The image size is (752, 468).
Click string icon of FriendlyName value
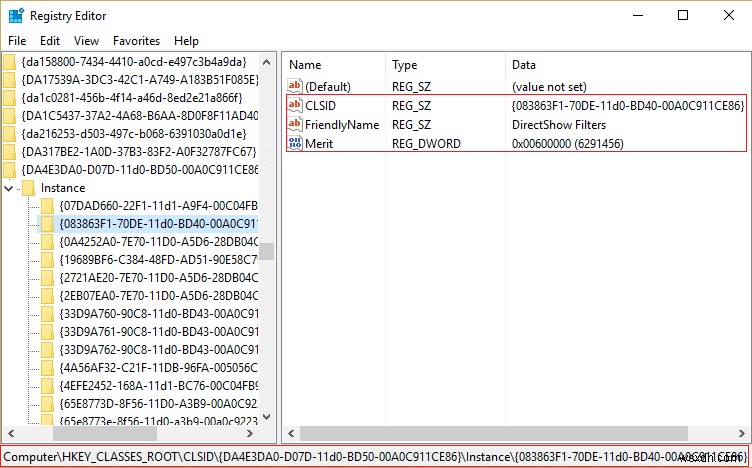pos(295,124)
